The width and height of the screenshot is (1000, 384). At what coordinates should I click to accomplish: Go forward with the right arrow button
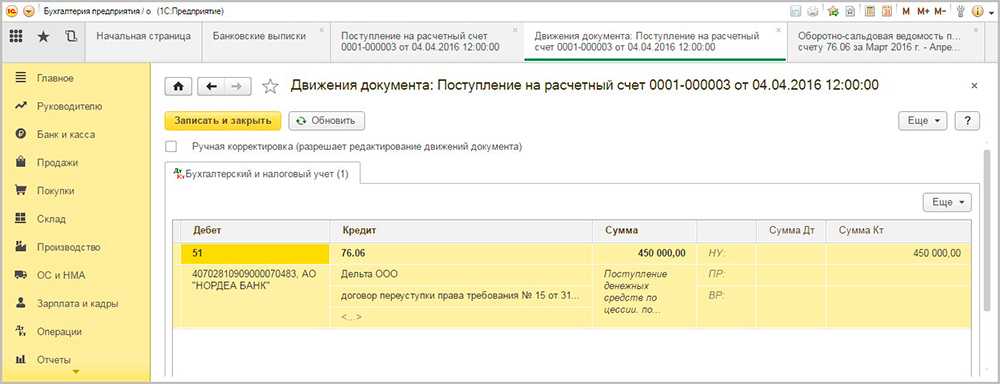[x=237, y=87]
